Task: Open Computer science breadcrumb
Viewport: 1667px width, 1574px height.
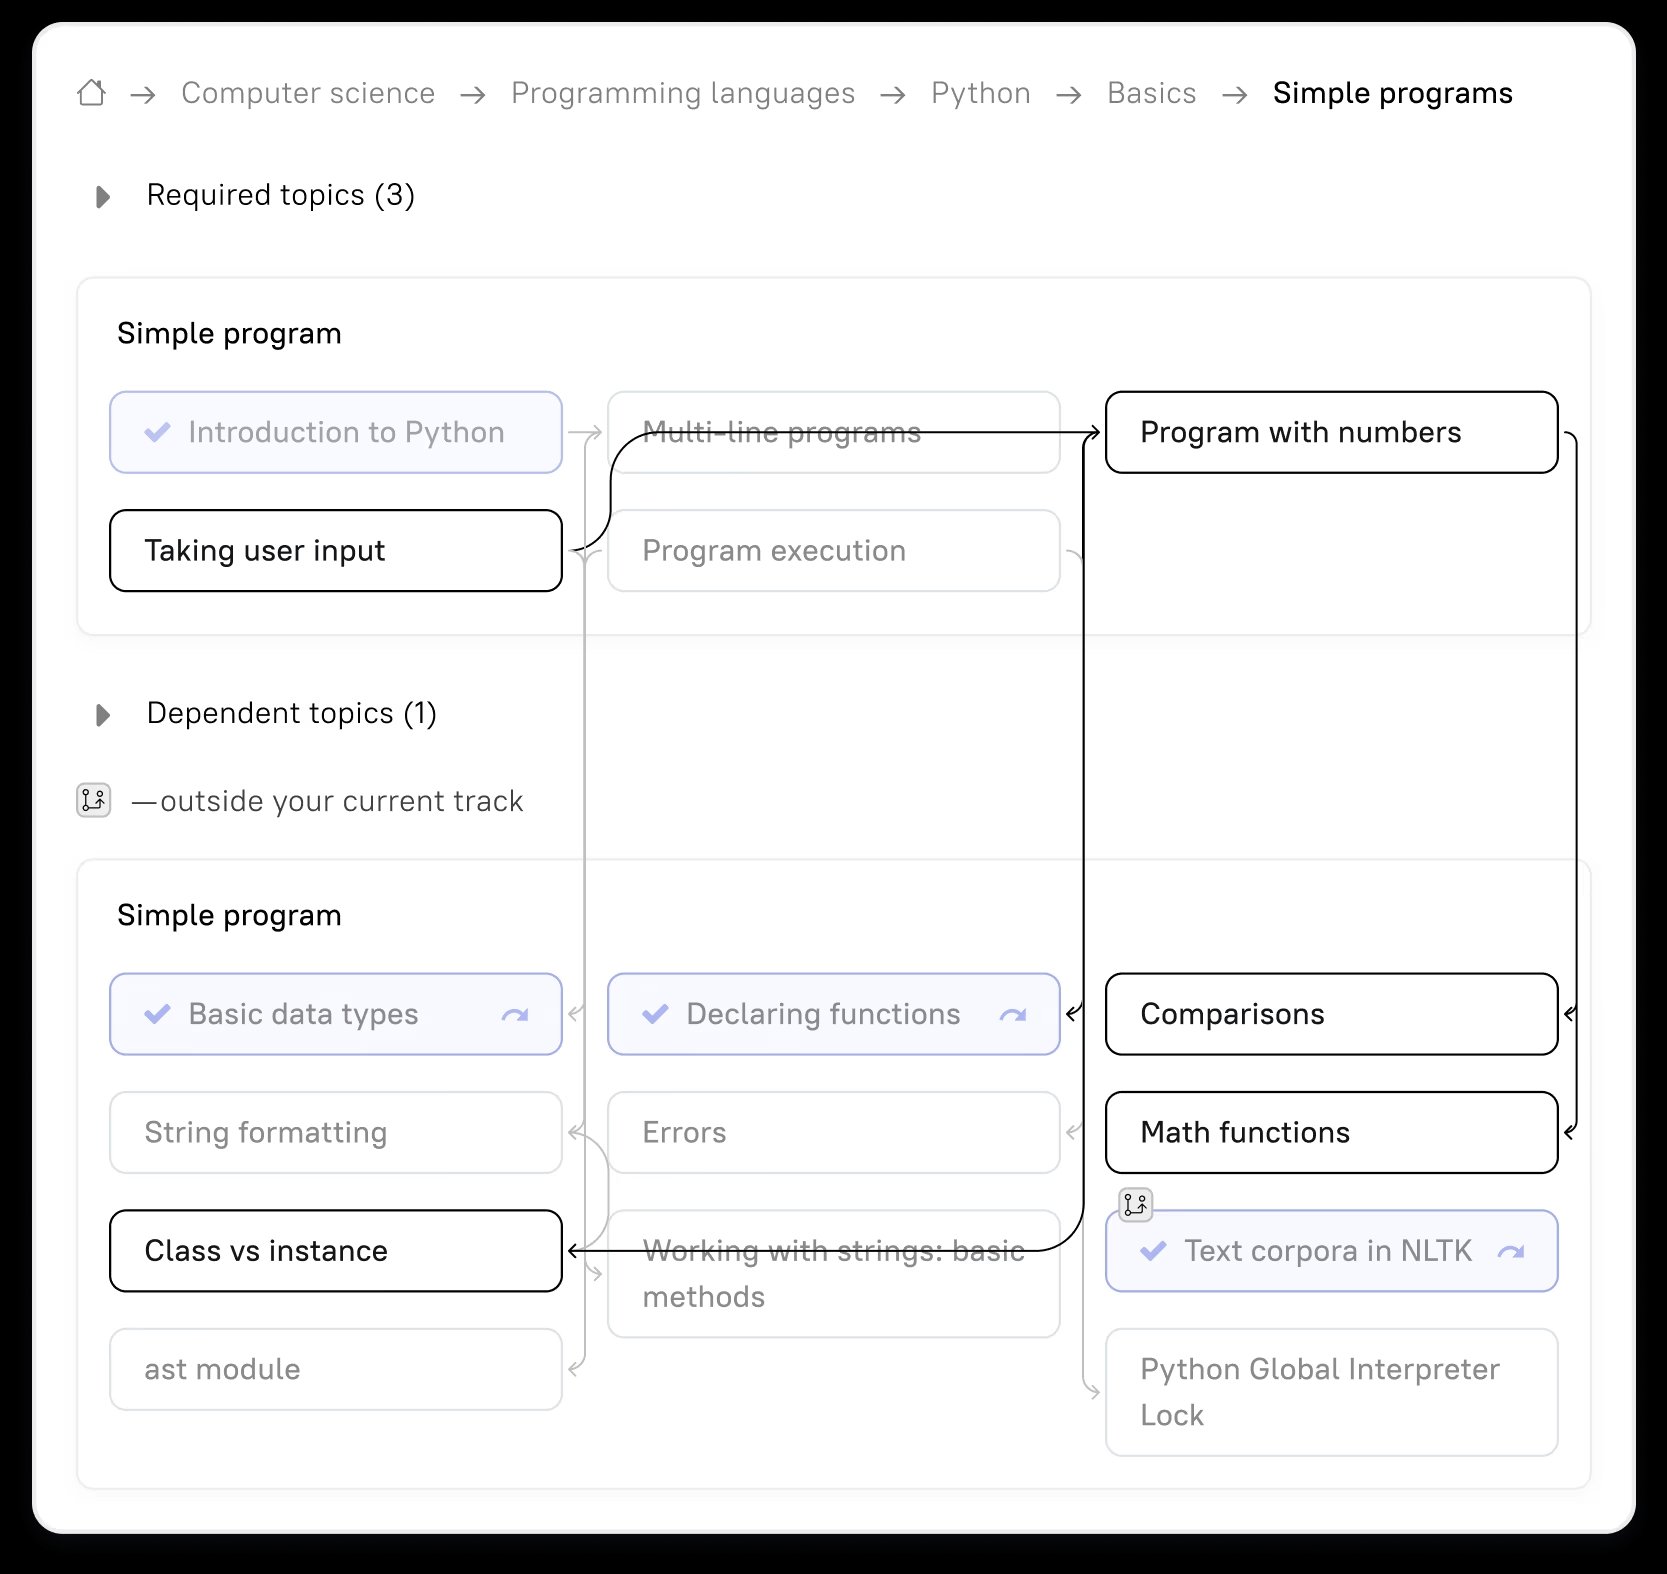Action: (308, 93)
